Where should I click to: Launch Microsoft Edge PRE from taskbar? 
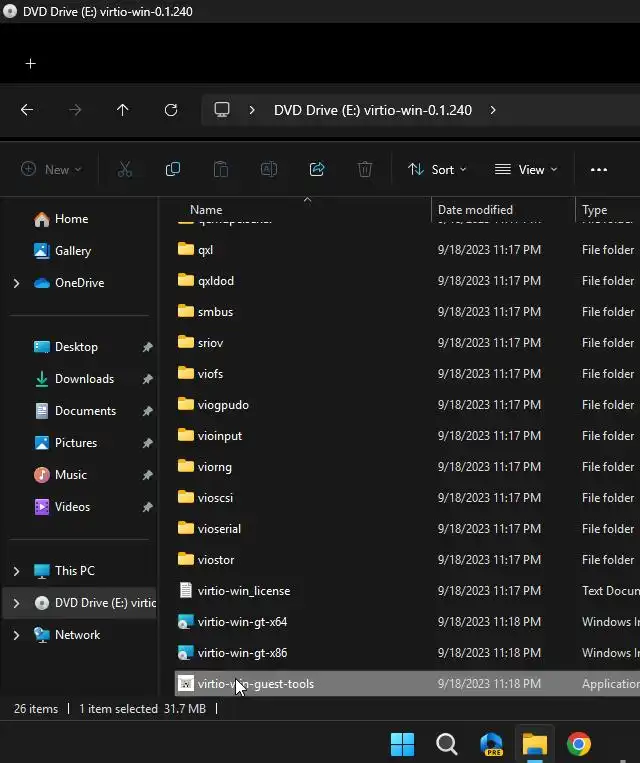point(491,744)
